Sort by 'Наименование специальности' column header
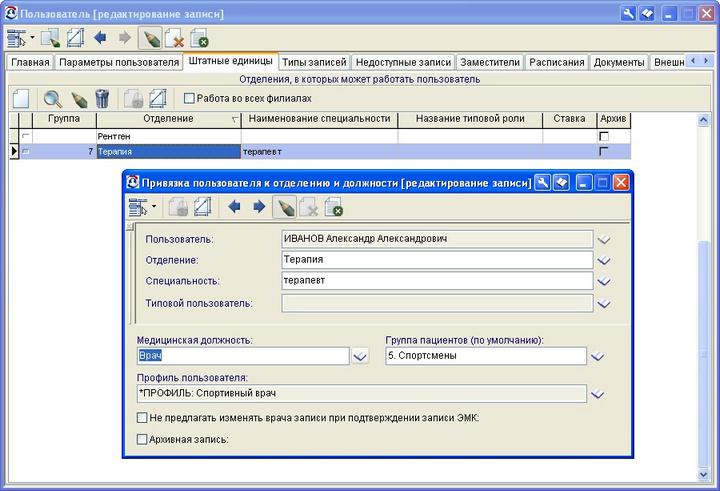The height and width of the screenshot is (491, 720). click(319, 119)
